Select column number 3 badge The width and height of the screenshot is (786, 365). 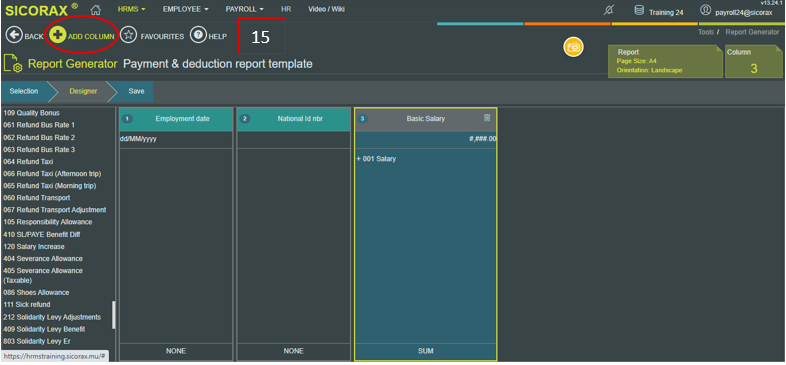pyautogui.click(x=362, y=119)
